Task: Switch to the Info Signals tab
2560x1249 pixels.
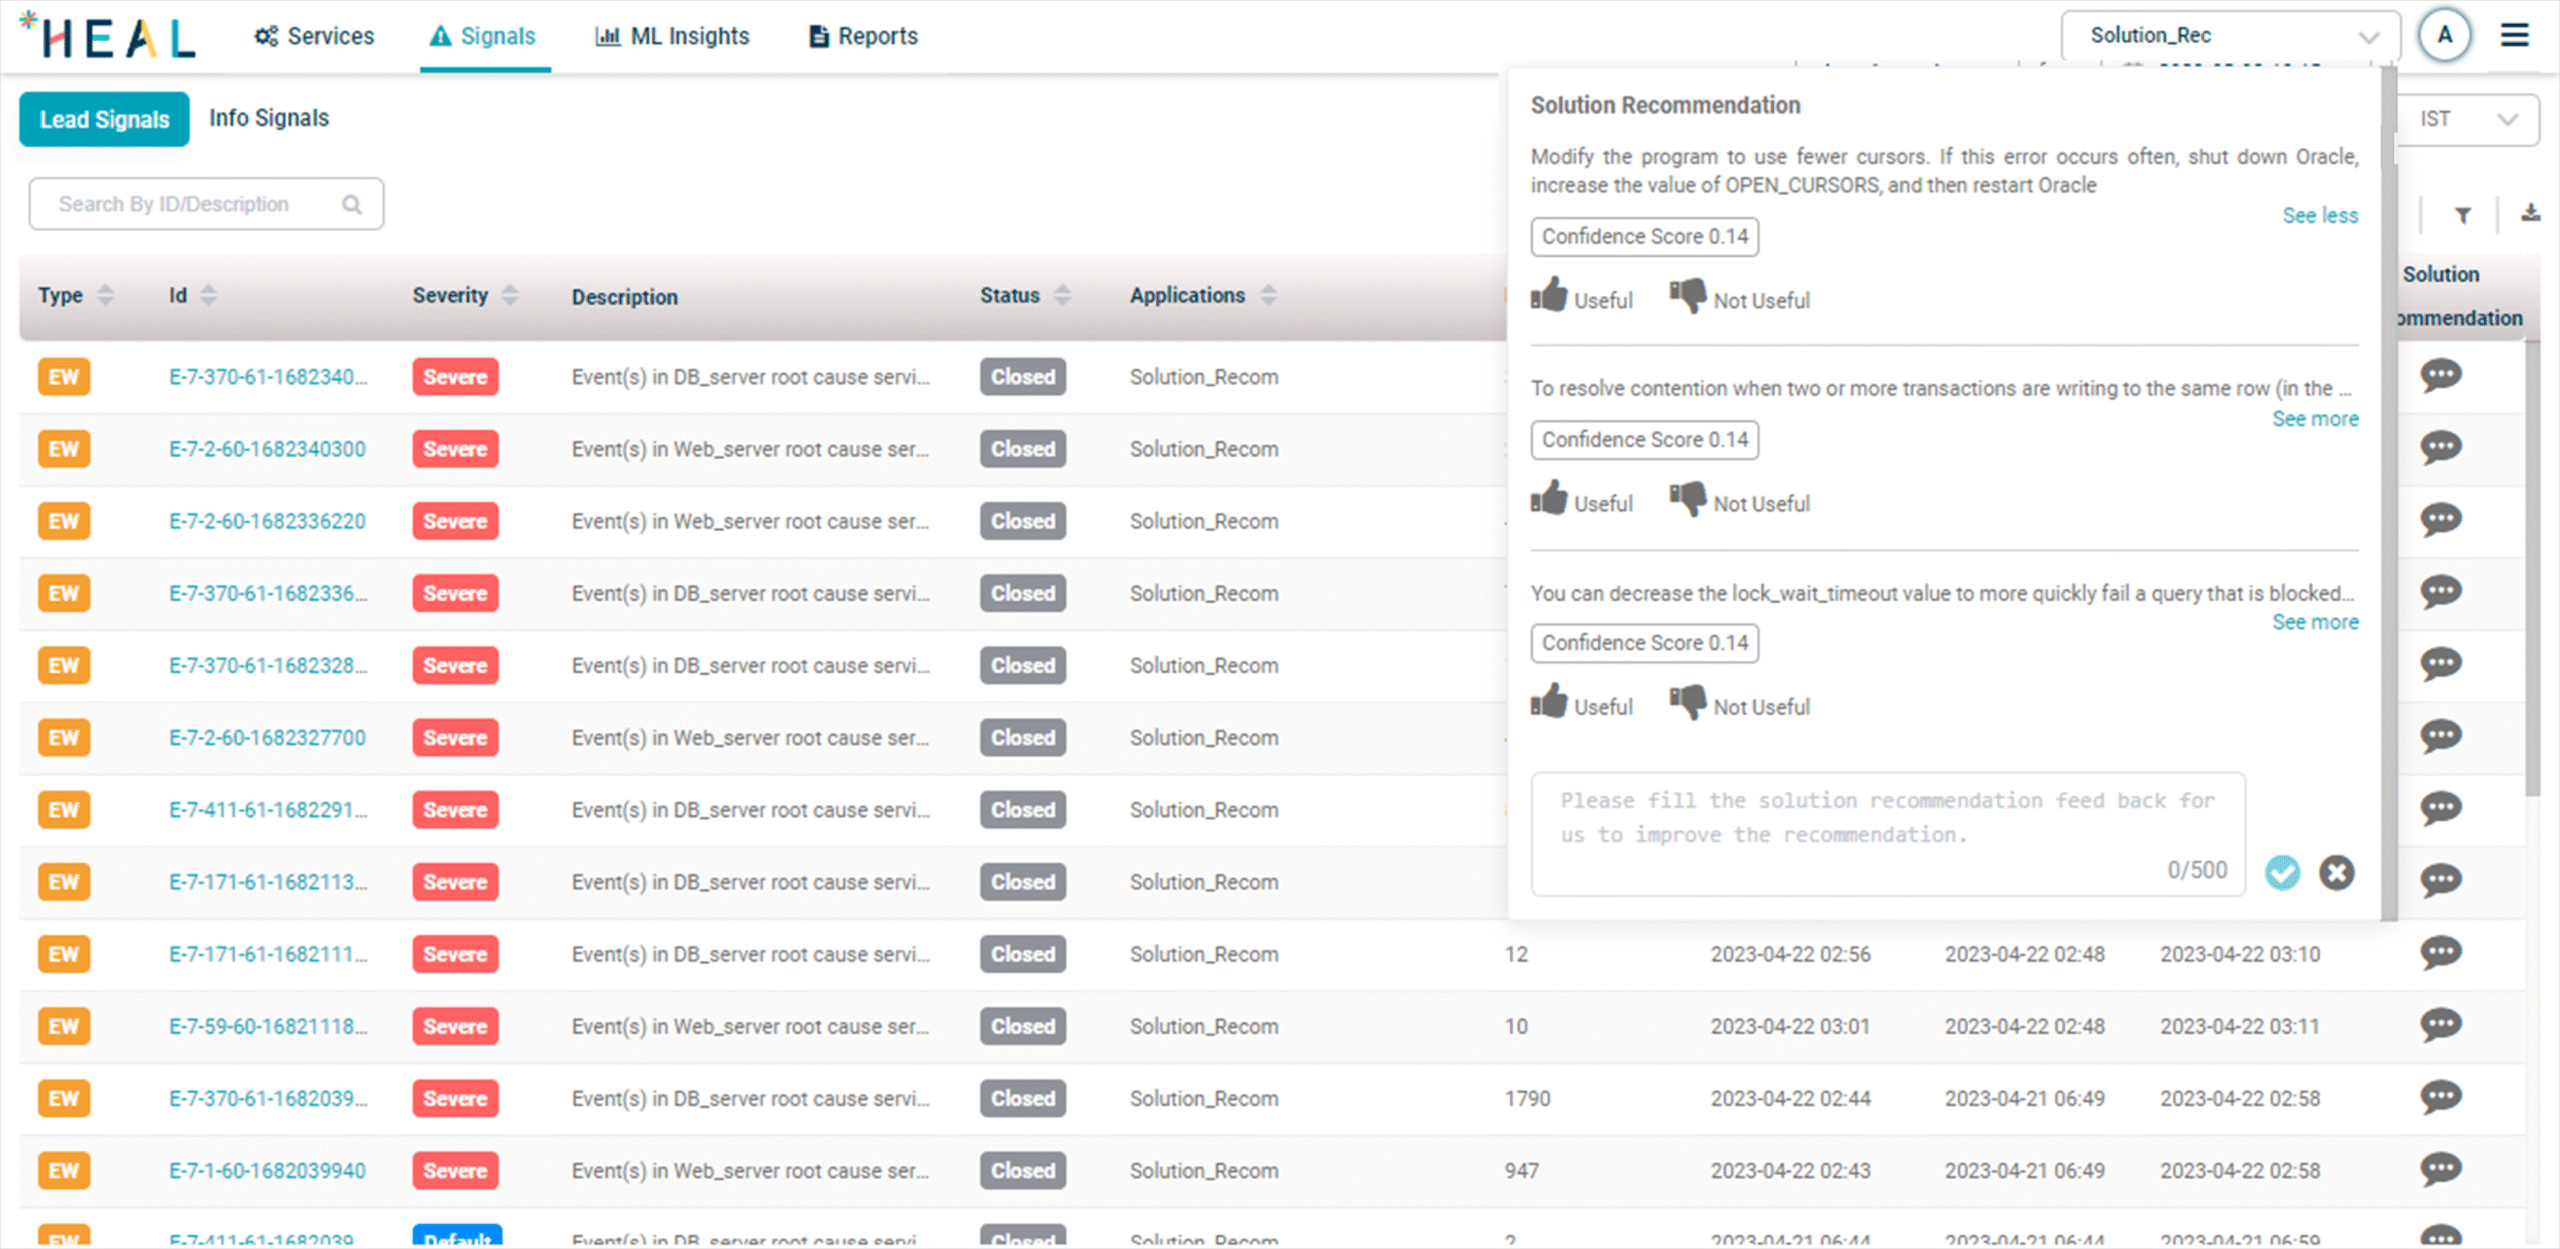Action: [x=268, y=118]
